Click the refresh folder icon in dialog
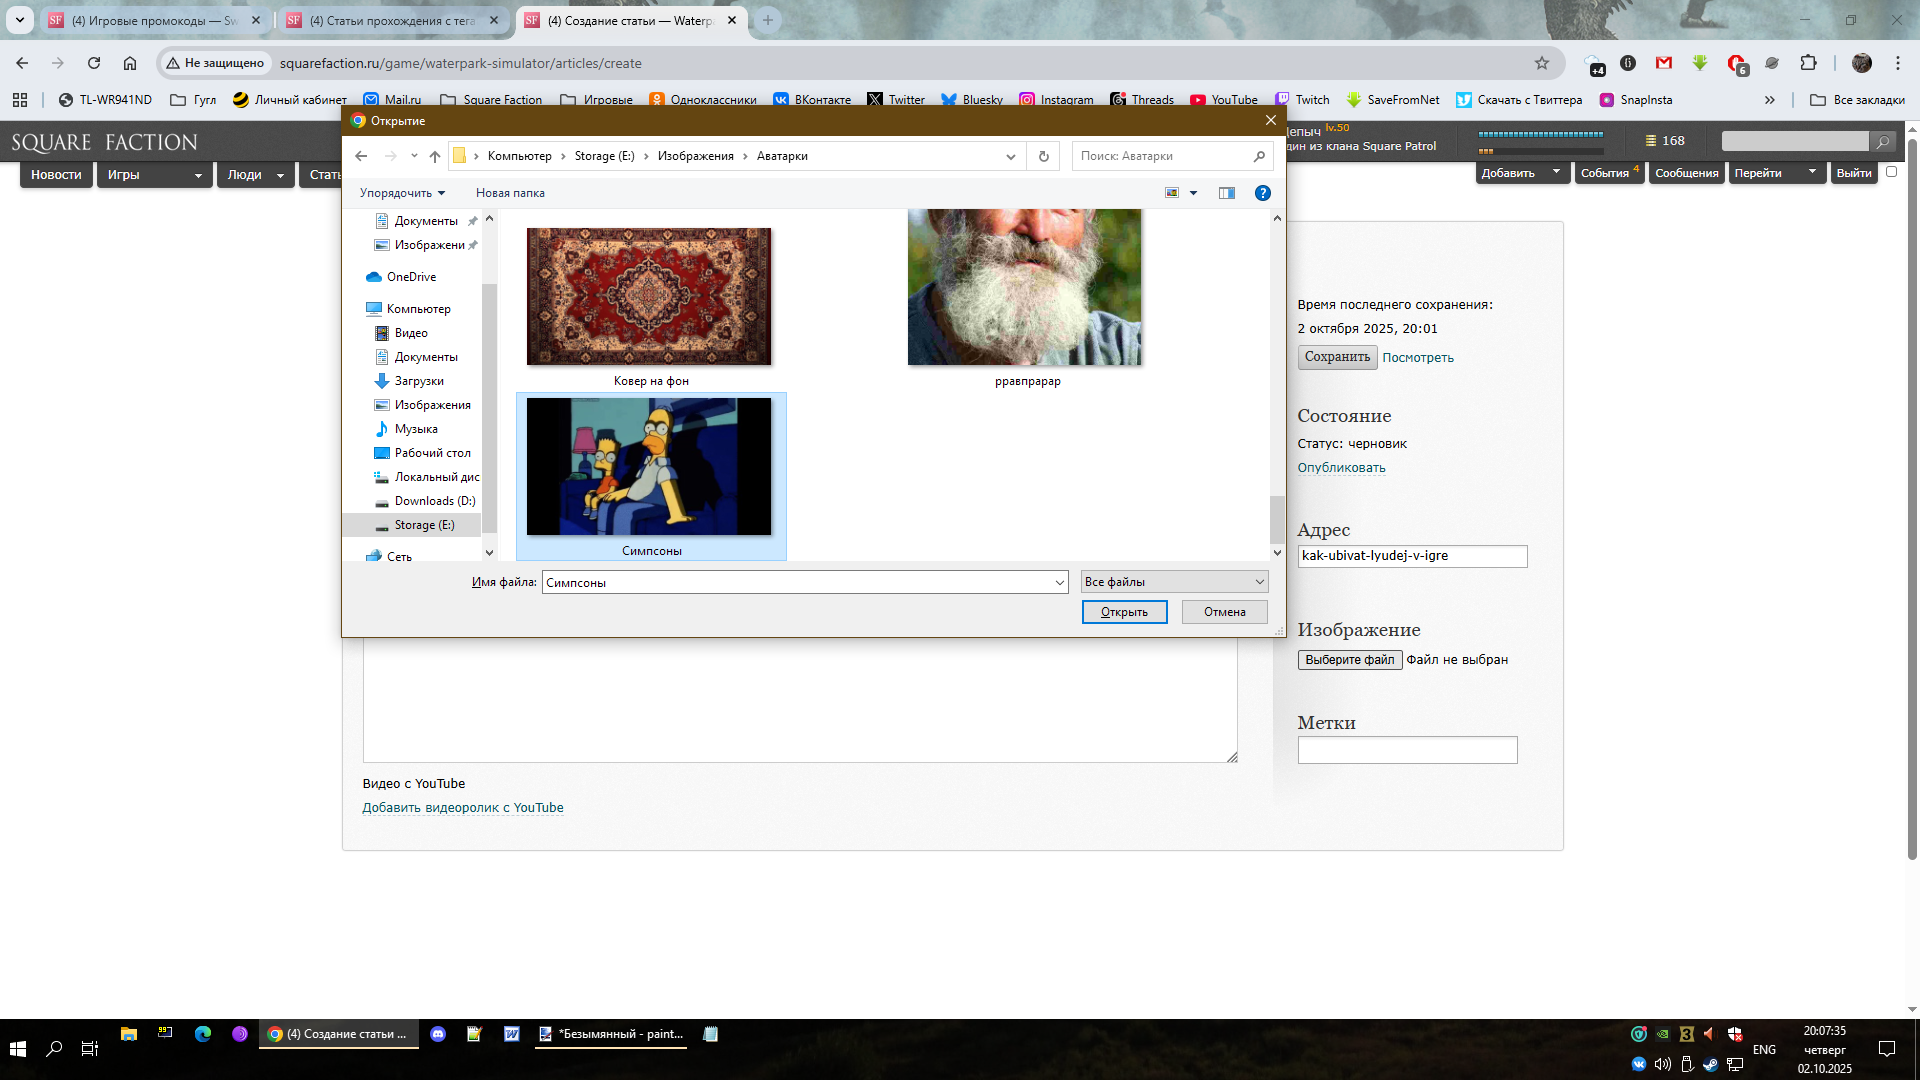This screenshot has width=1920, height=1080. click(x=1043, y=156)
